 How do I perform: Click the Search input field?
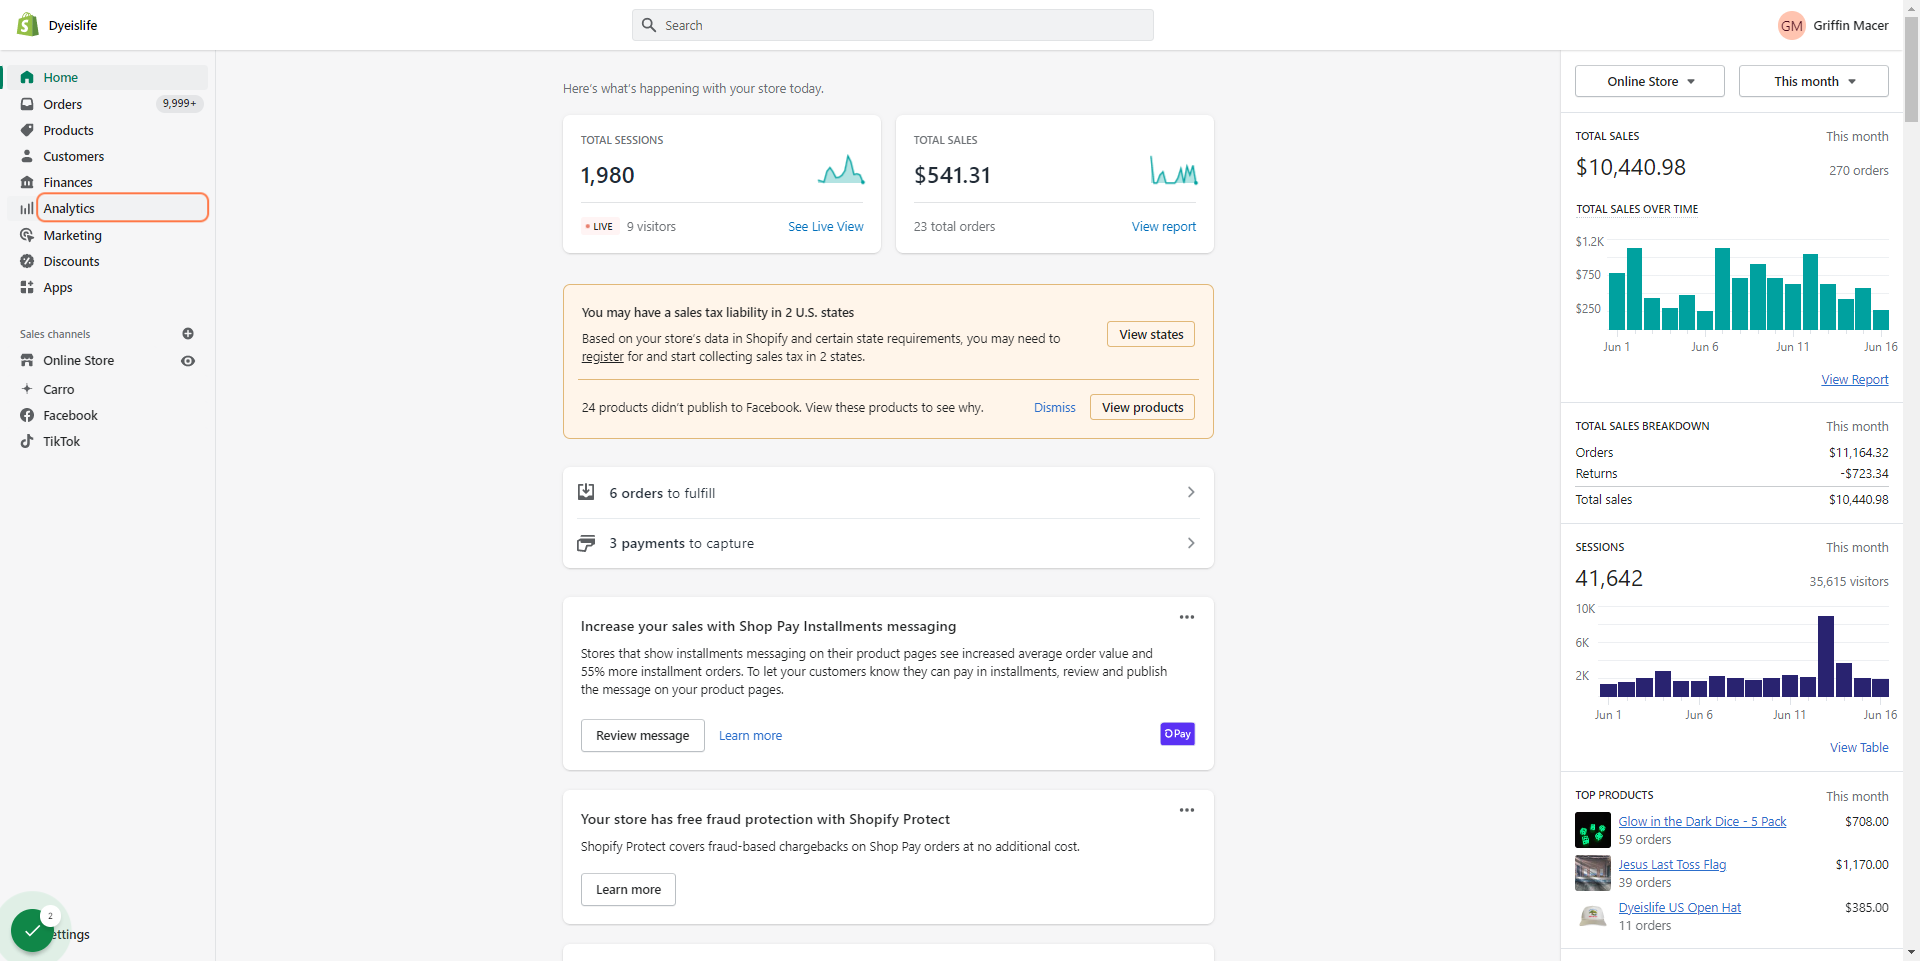893,25
